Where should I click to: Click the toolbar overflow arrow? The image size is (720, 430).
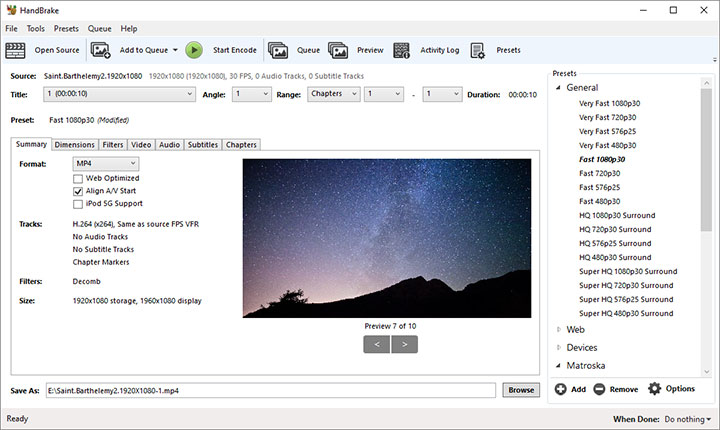[714, 60]
